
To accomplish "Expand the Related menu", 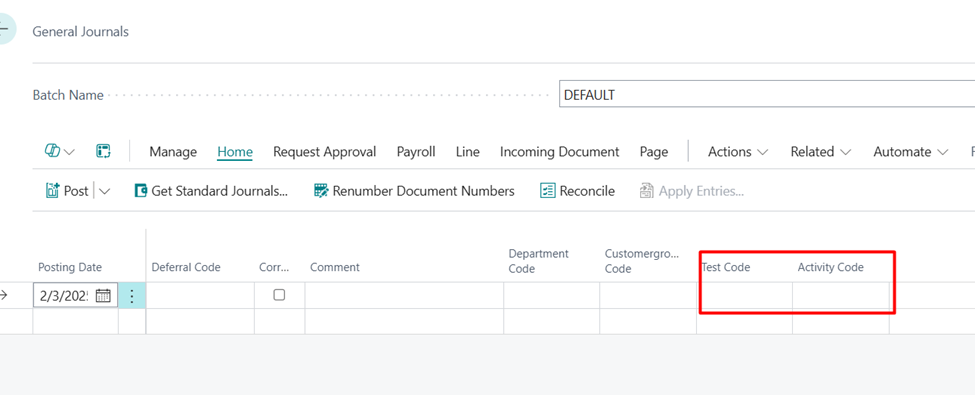I will (821, 152).
